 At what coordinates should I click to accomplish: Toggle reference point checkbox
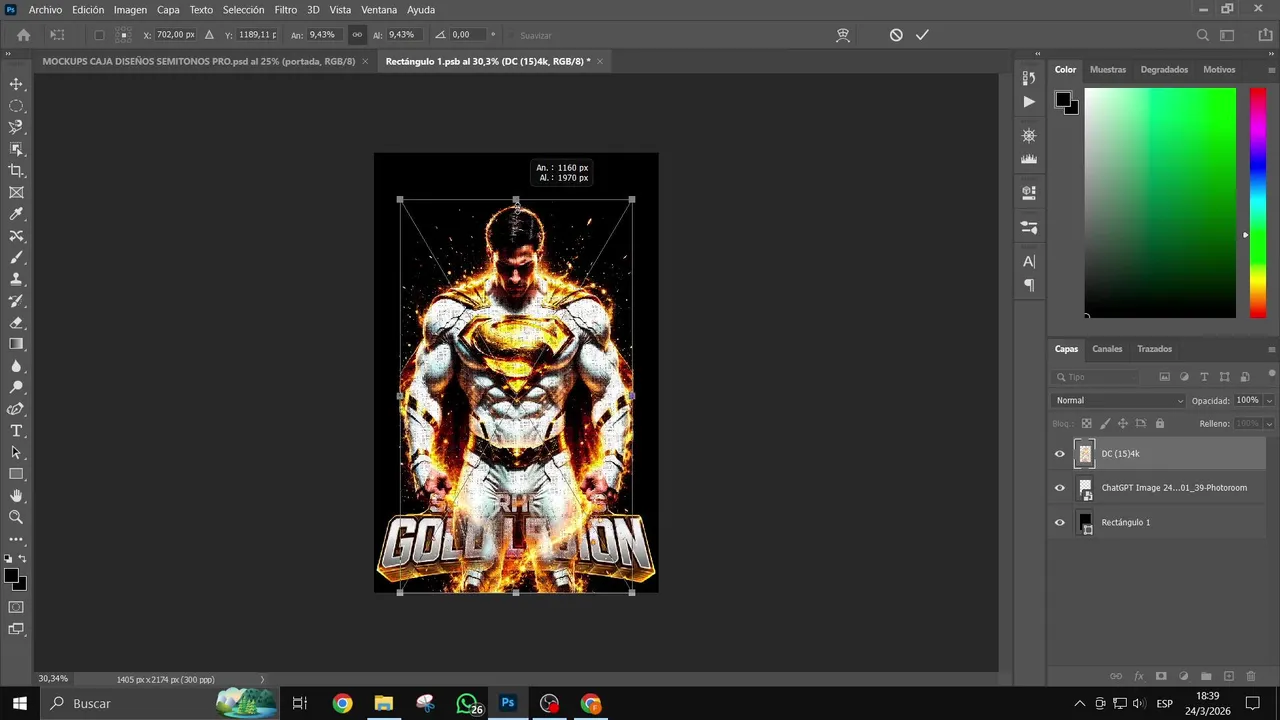pyautogui.click(x=99, y=35)
